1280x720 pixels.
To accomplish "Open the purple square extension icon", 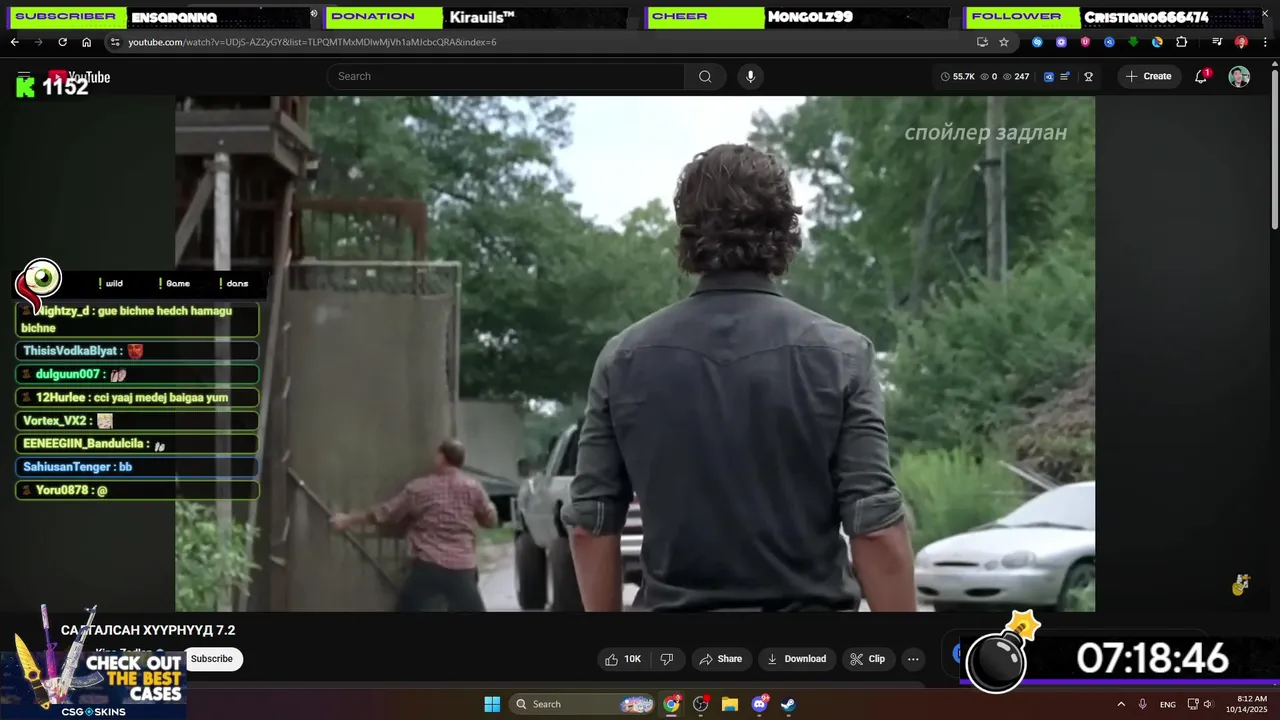I will click(1061, 42).
